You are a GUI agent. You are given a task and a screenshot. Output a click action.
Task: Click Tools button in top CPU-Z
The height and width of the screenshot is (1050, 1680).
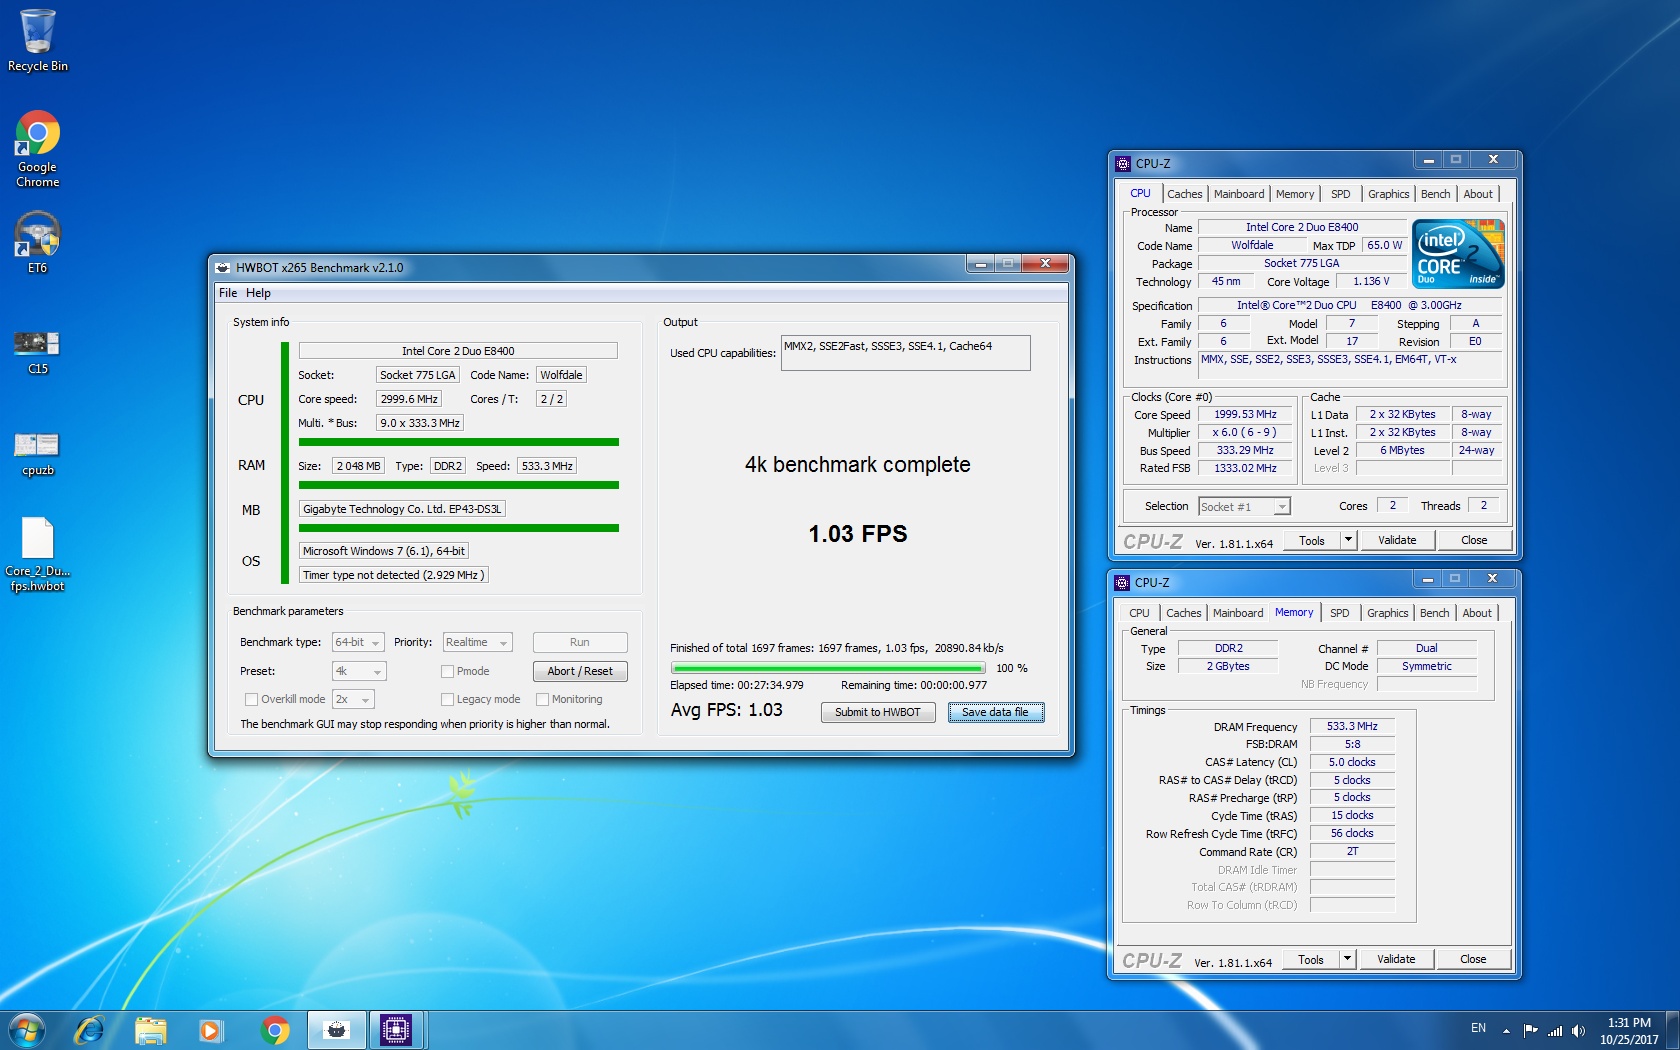pos(1312,540)
